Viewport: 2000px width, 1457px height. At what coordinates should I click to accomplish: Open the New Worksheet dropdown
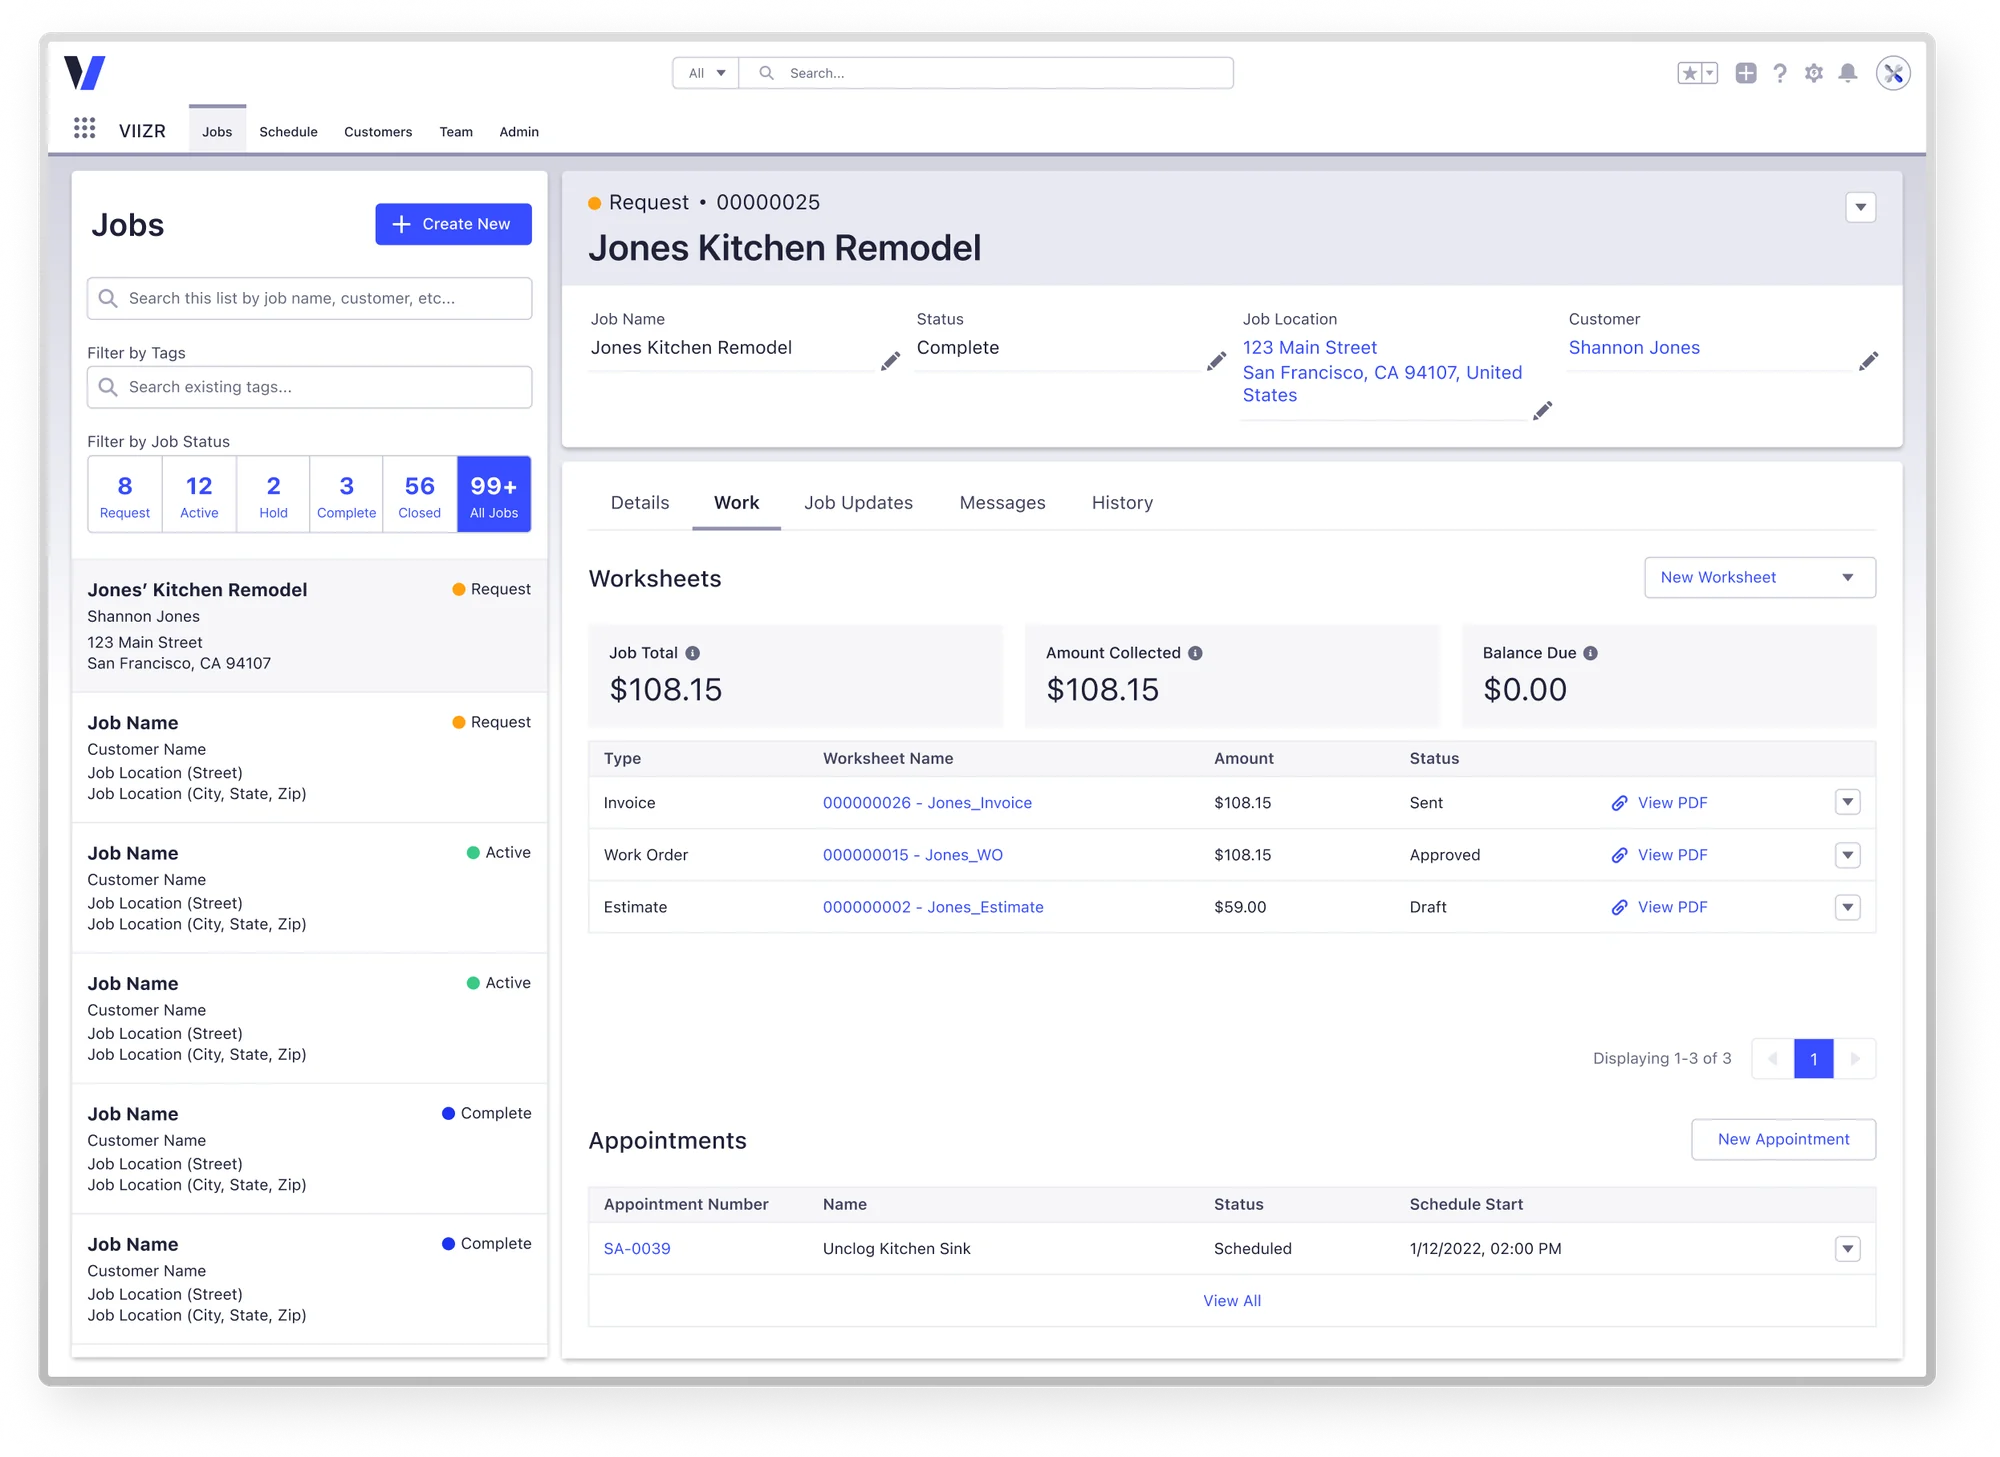click(x=1759, y=577)
